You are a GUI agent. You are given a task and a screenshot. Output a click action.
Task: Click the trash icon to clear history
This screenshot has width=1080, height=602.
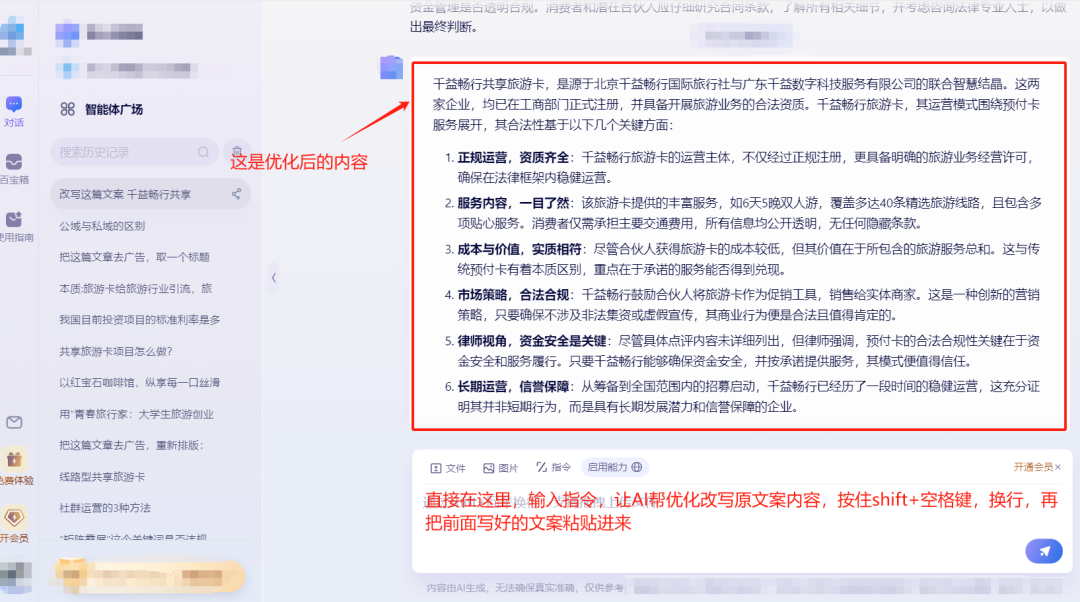click(237, 152)
